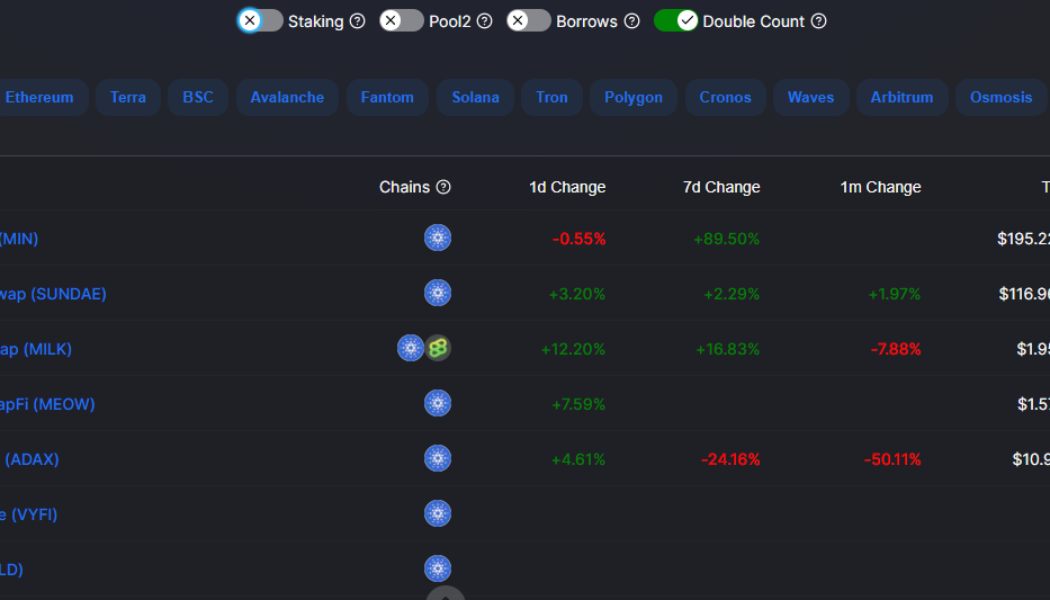Image resolution: width=1050 pixels, height=600 pixels.
Task: Click the help icon next to Double Count
Action: click(x=819, y=21)
